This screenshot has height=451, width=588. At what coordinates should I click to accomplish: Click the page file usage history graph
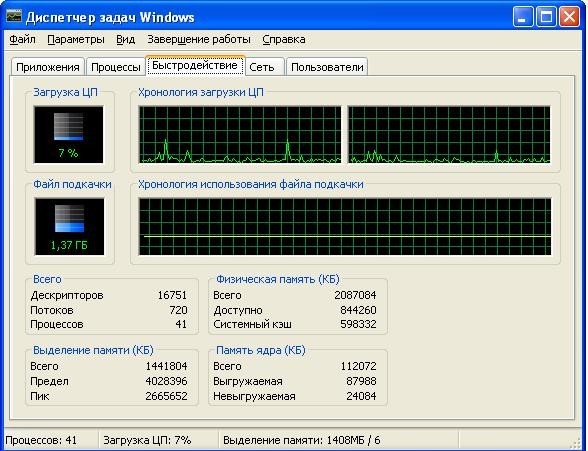point(345,227)
